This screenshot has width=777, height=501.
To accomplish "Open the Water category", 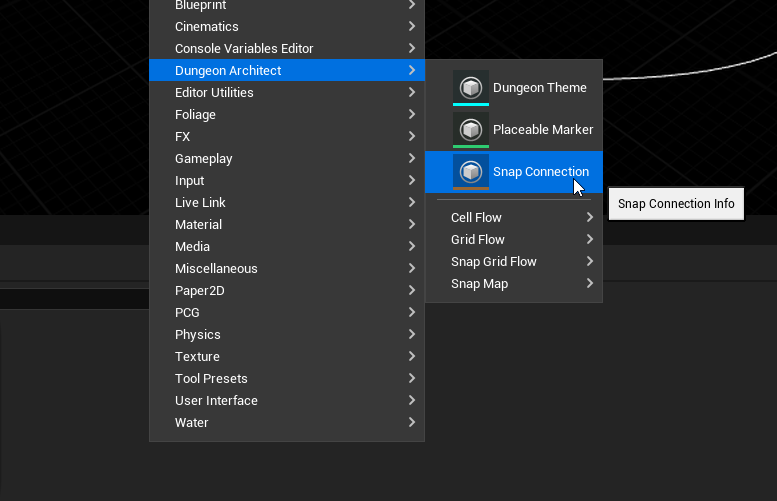I will pyautogui.click(x=287, y=422).
